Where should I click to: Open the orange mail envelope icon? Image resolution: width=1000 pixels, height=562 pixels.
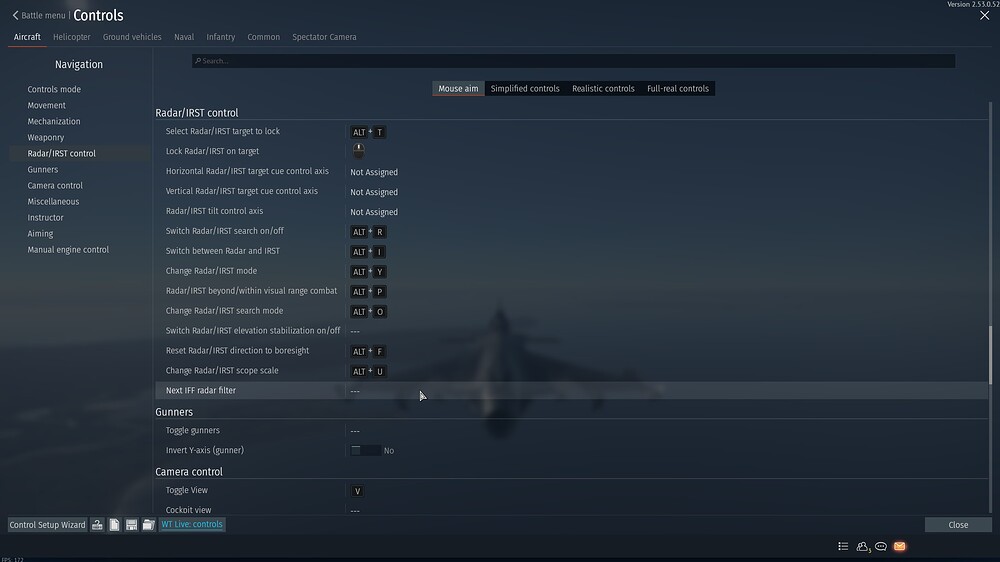point(899,547)
